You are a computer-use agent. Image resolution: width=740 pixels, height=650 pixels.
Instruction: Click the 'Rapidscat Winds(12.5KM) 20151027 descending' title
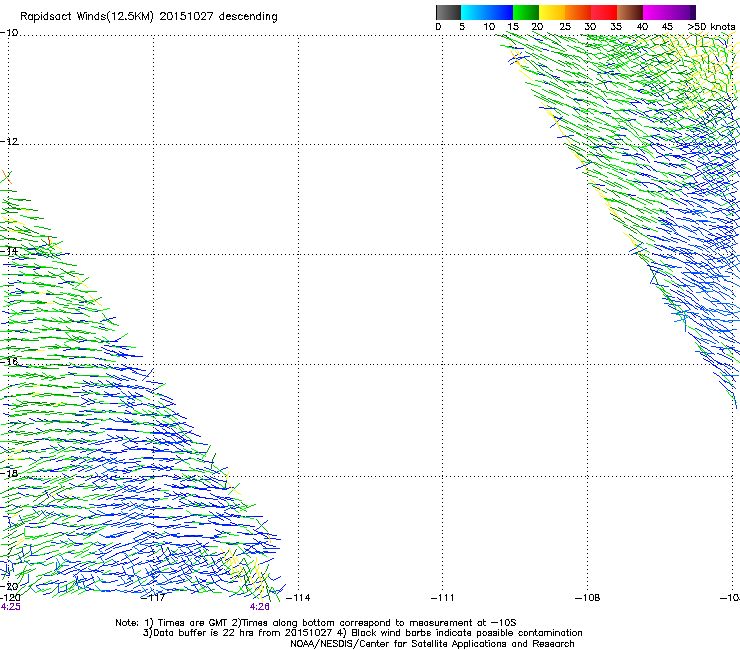click(x=149, y=17)
